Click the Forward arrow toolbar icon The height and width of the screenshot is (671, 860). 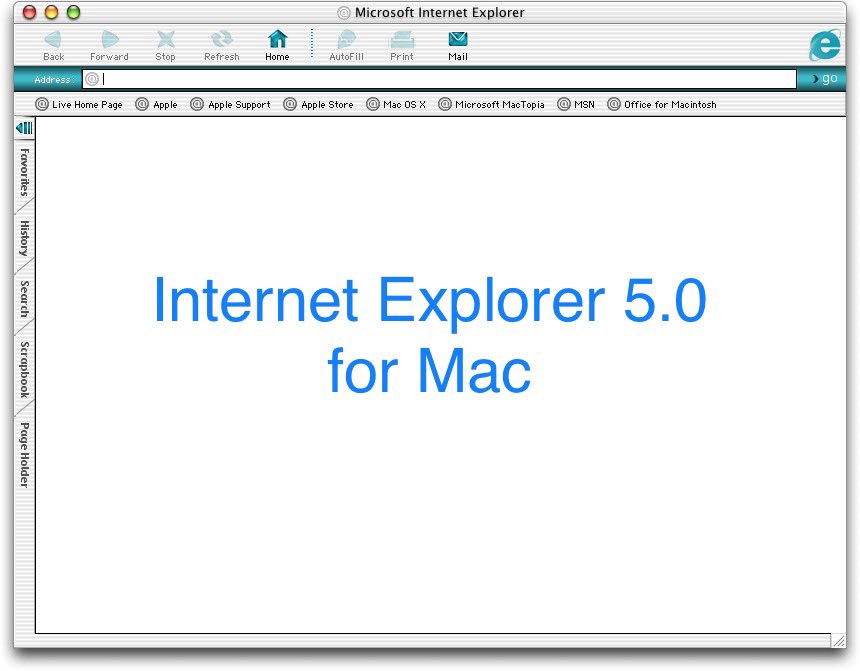tap(110, 40)
